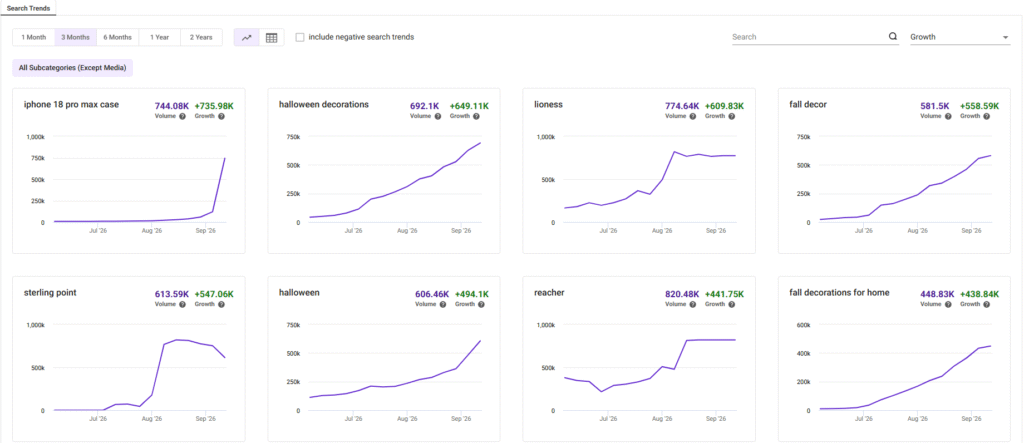Image resolution: width=1024 pixels, height=443 pixels.
Task: Select the 1 Year range
Action: click(159, 37)
